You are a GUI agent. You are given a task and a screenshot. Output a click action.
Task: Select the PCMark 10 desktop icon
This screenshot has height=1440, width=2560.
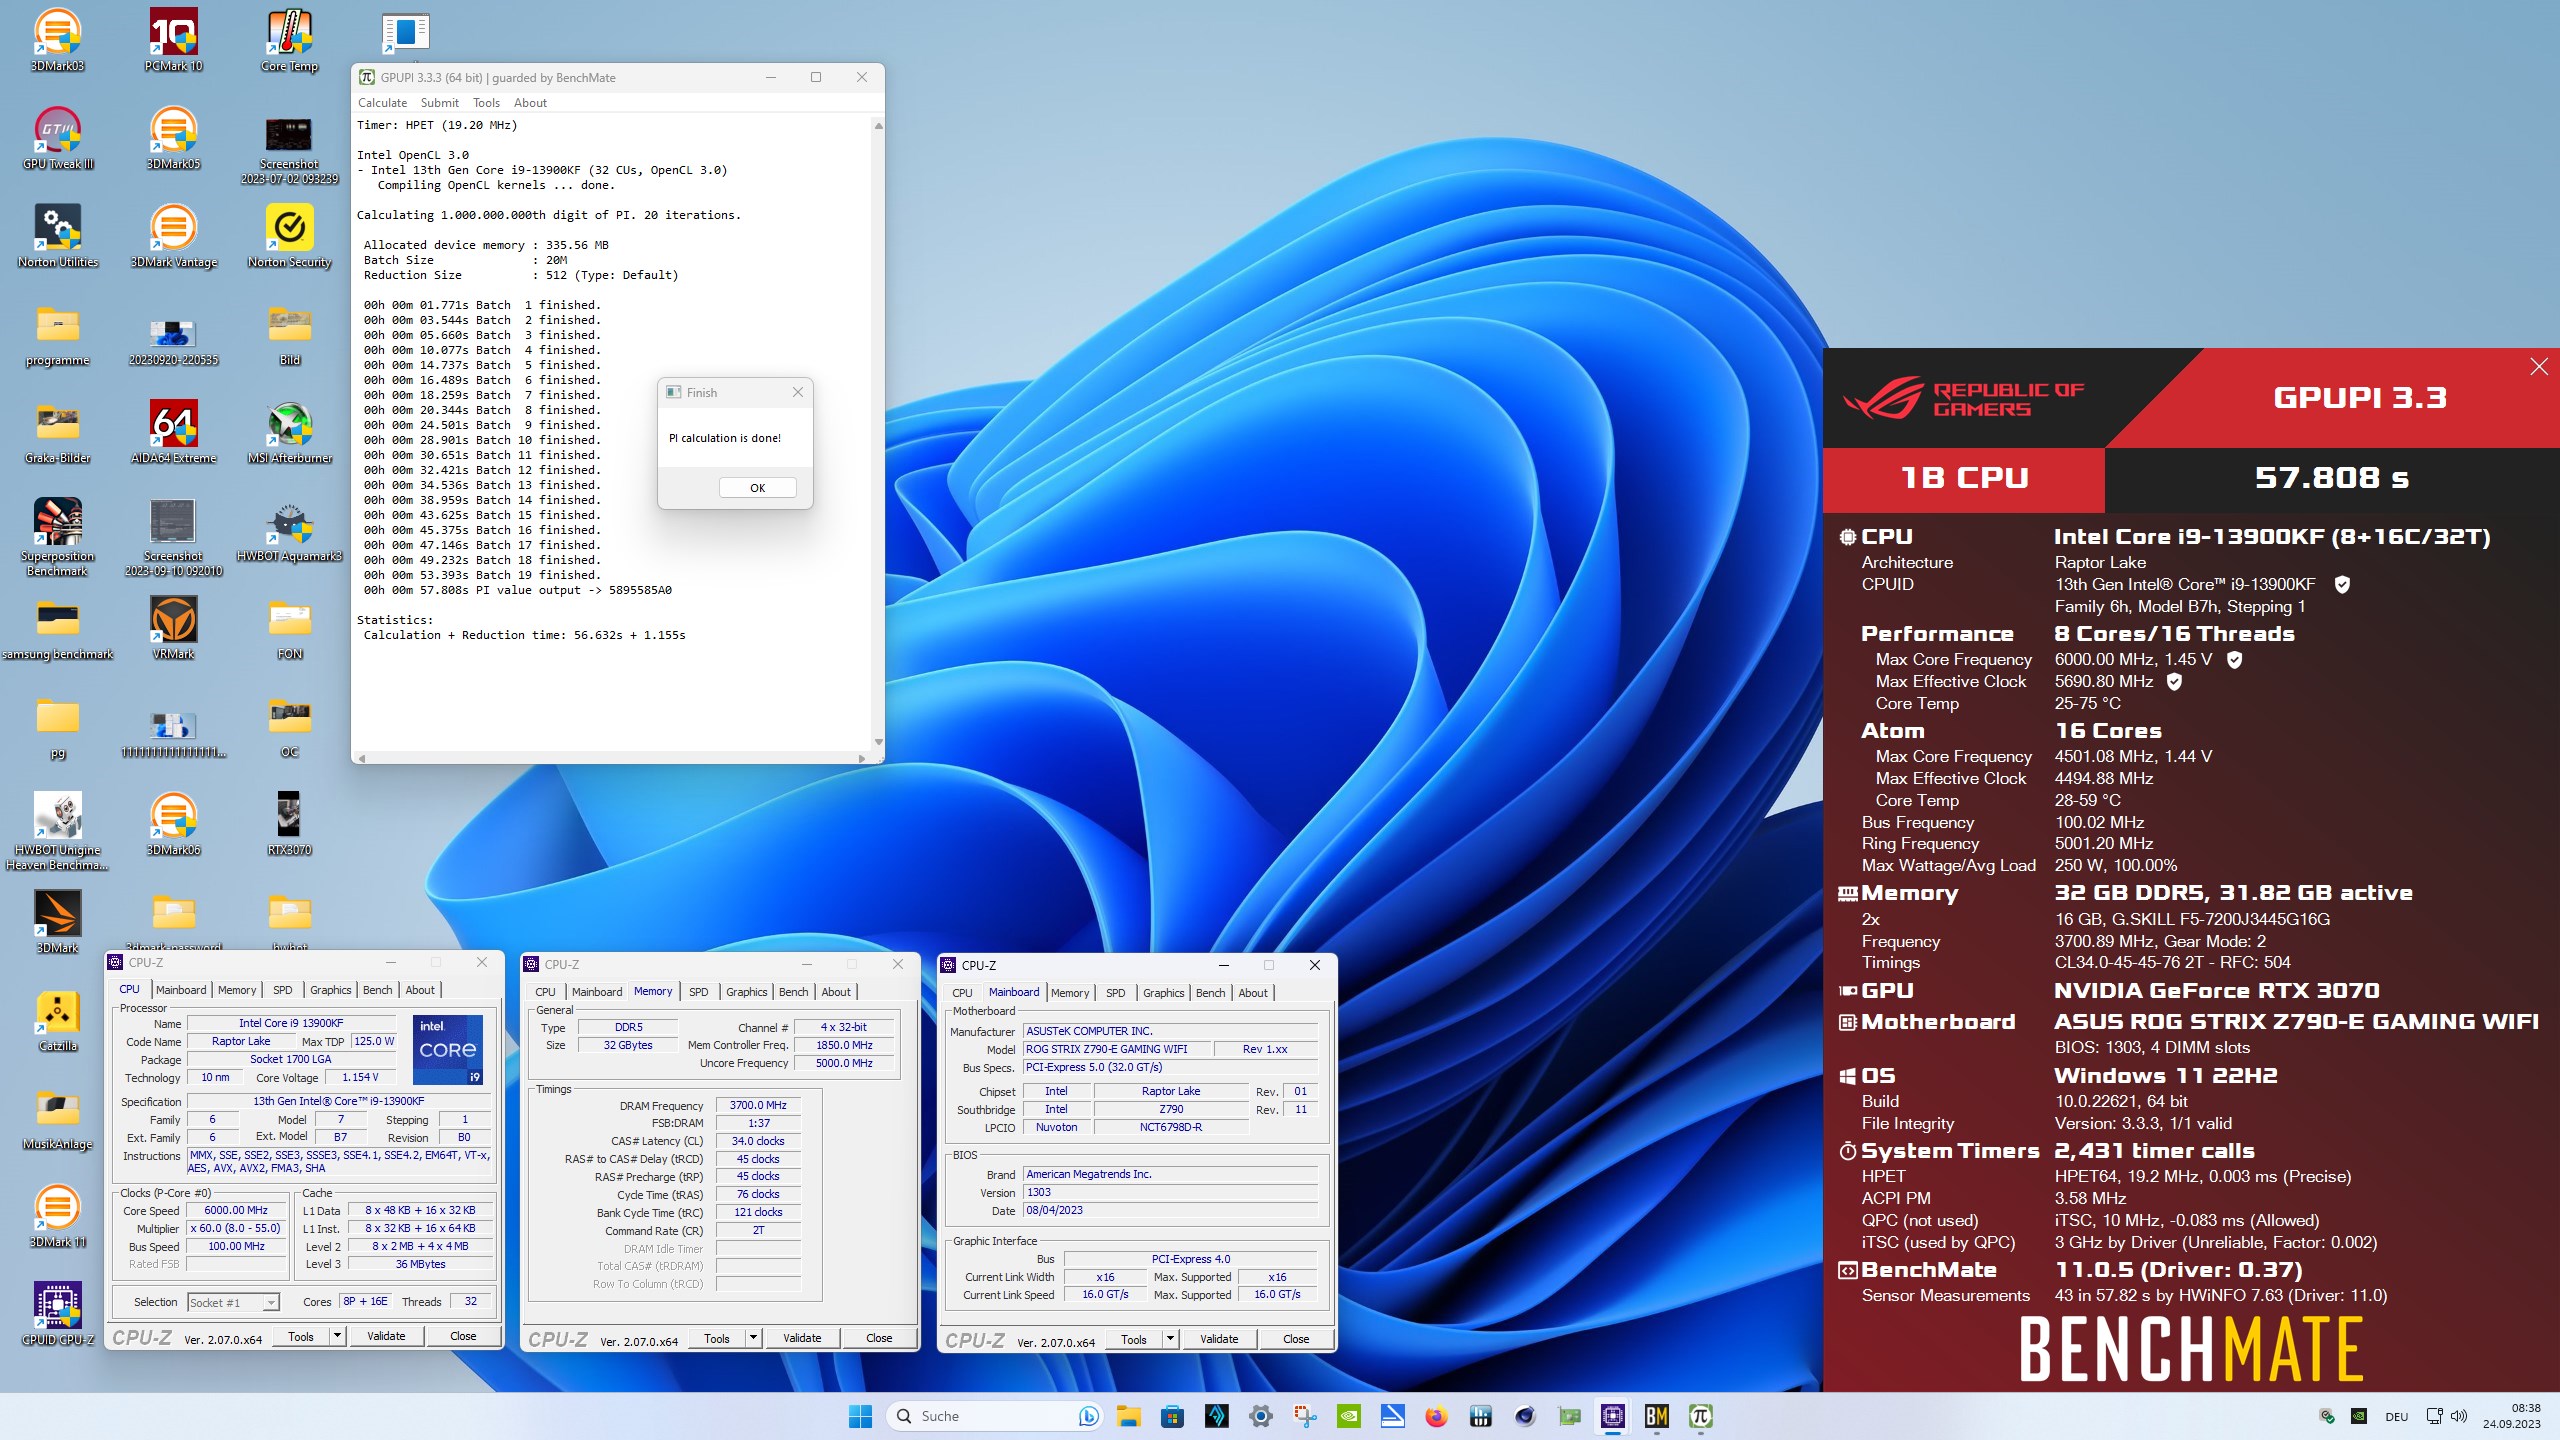[x=173, y=40]
